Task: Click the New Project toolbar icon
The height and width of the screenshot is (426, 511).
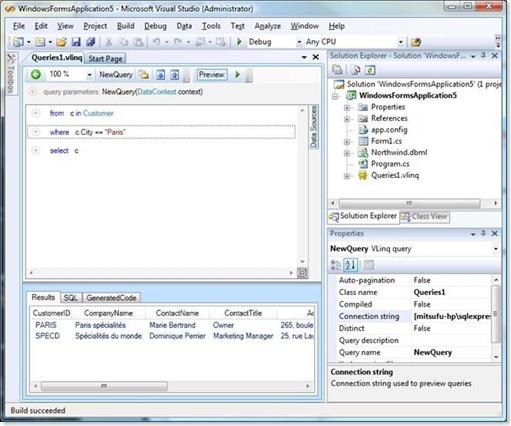Action: (x=18, y=42)
